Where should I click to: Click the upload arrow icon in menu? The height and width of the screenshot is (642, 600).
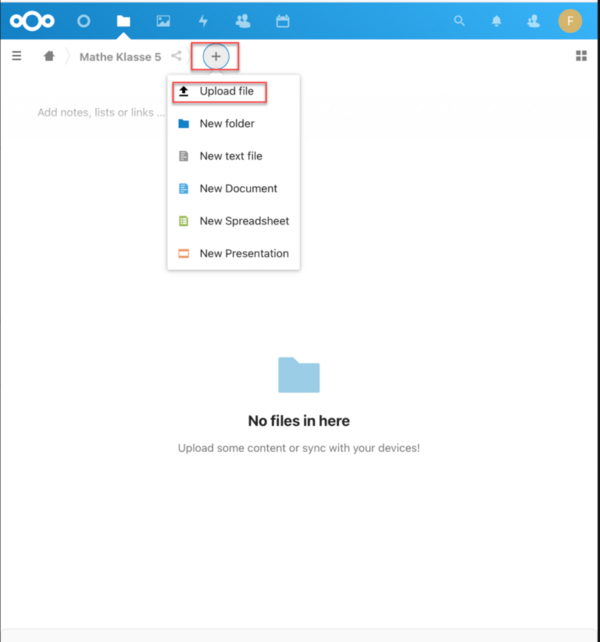[x=183, y=91]
